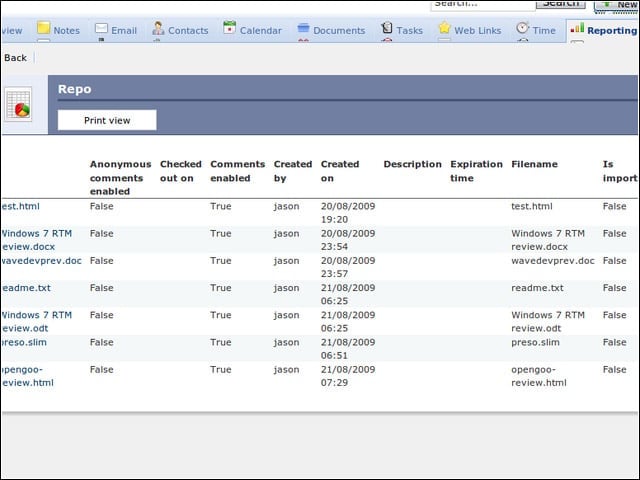This screenshot has width=640, height=480.
Task: Click the Back button
Action: 16,58
